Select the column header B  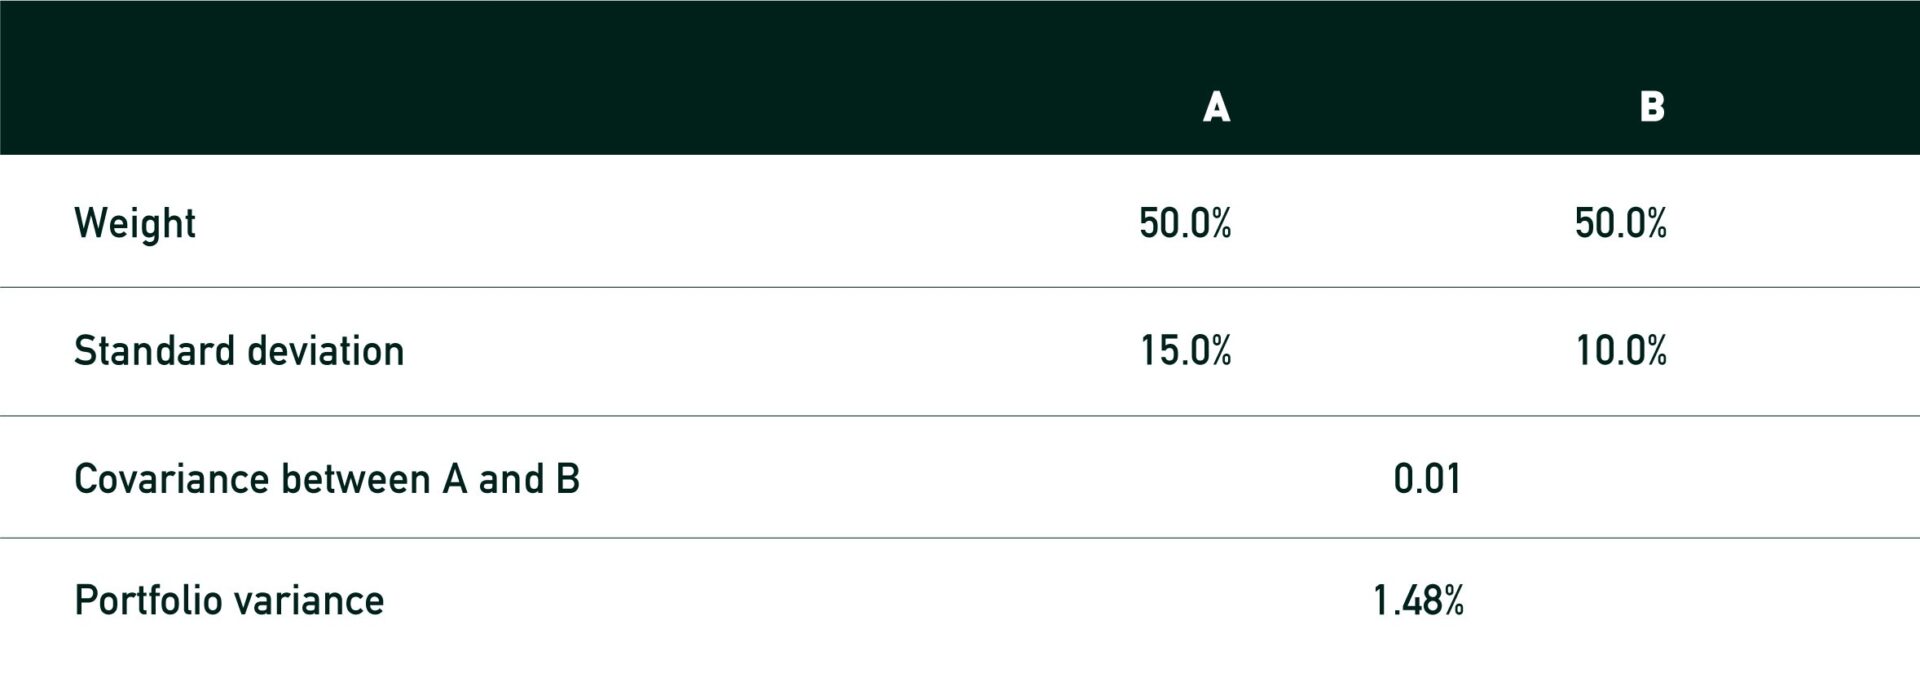[x=1652, y=106]
